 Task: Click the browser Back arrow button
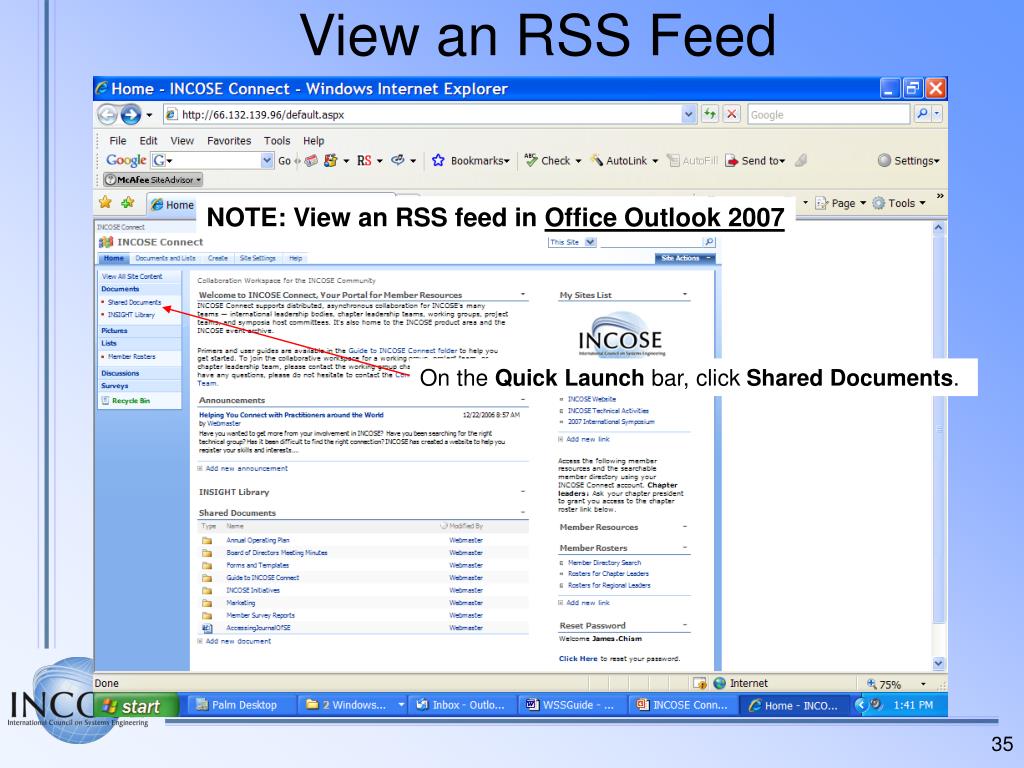pos(108,114)
